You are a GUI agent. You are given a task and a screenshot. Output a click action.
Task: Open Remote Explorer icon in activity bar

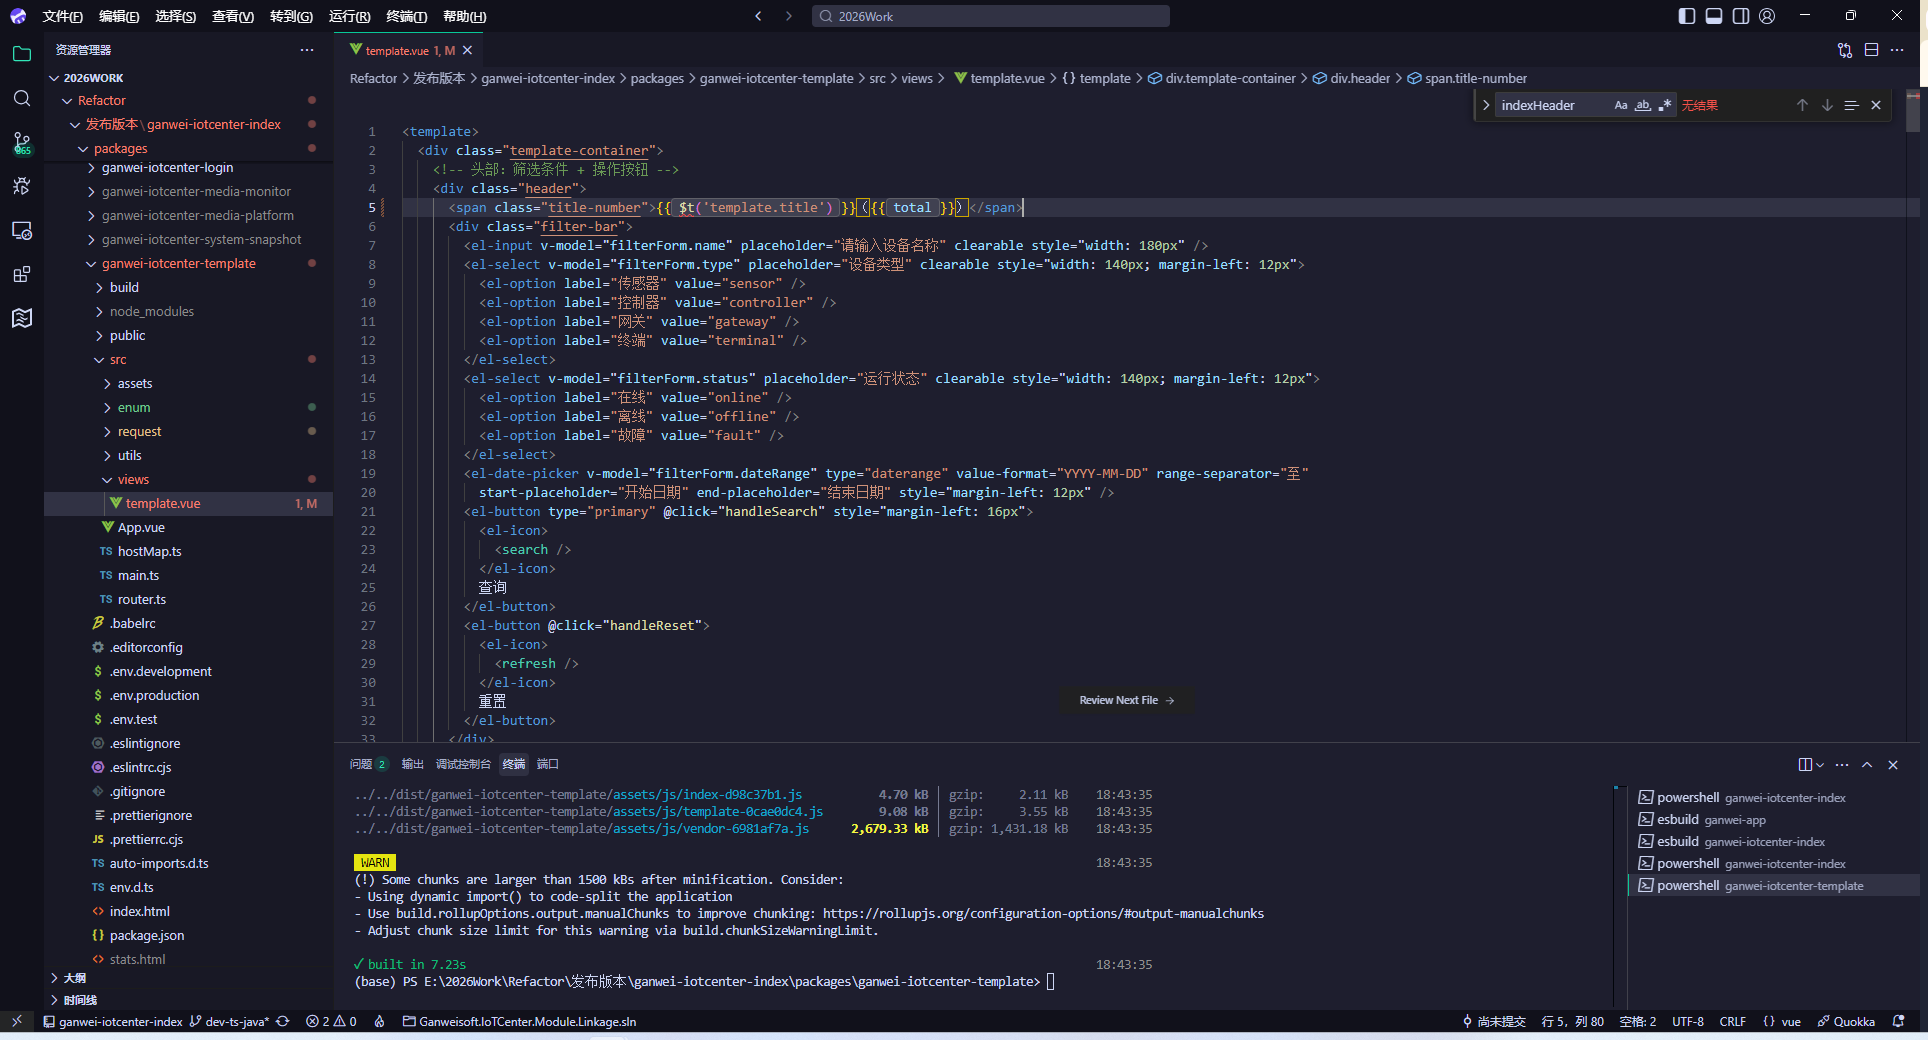pos(22,230)
